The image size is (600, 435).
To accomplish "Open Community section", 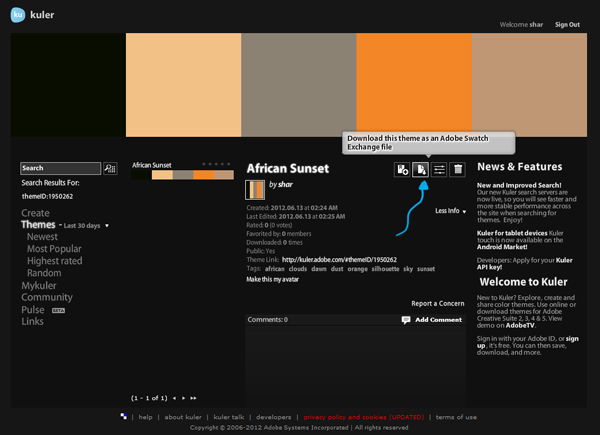I will [x=47, y=297].
